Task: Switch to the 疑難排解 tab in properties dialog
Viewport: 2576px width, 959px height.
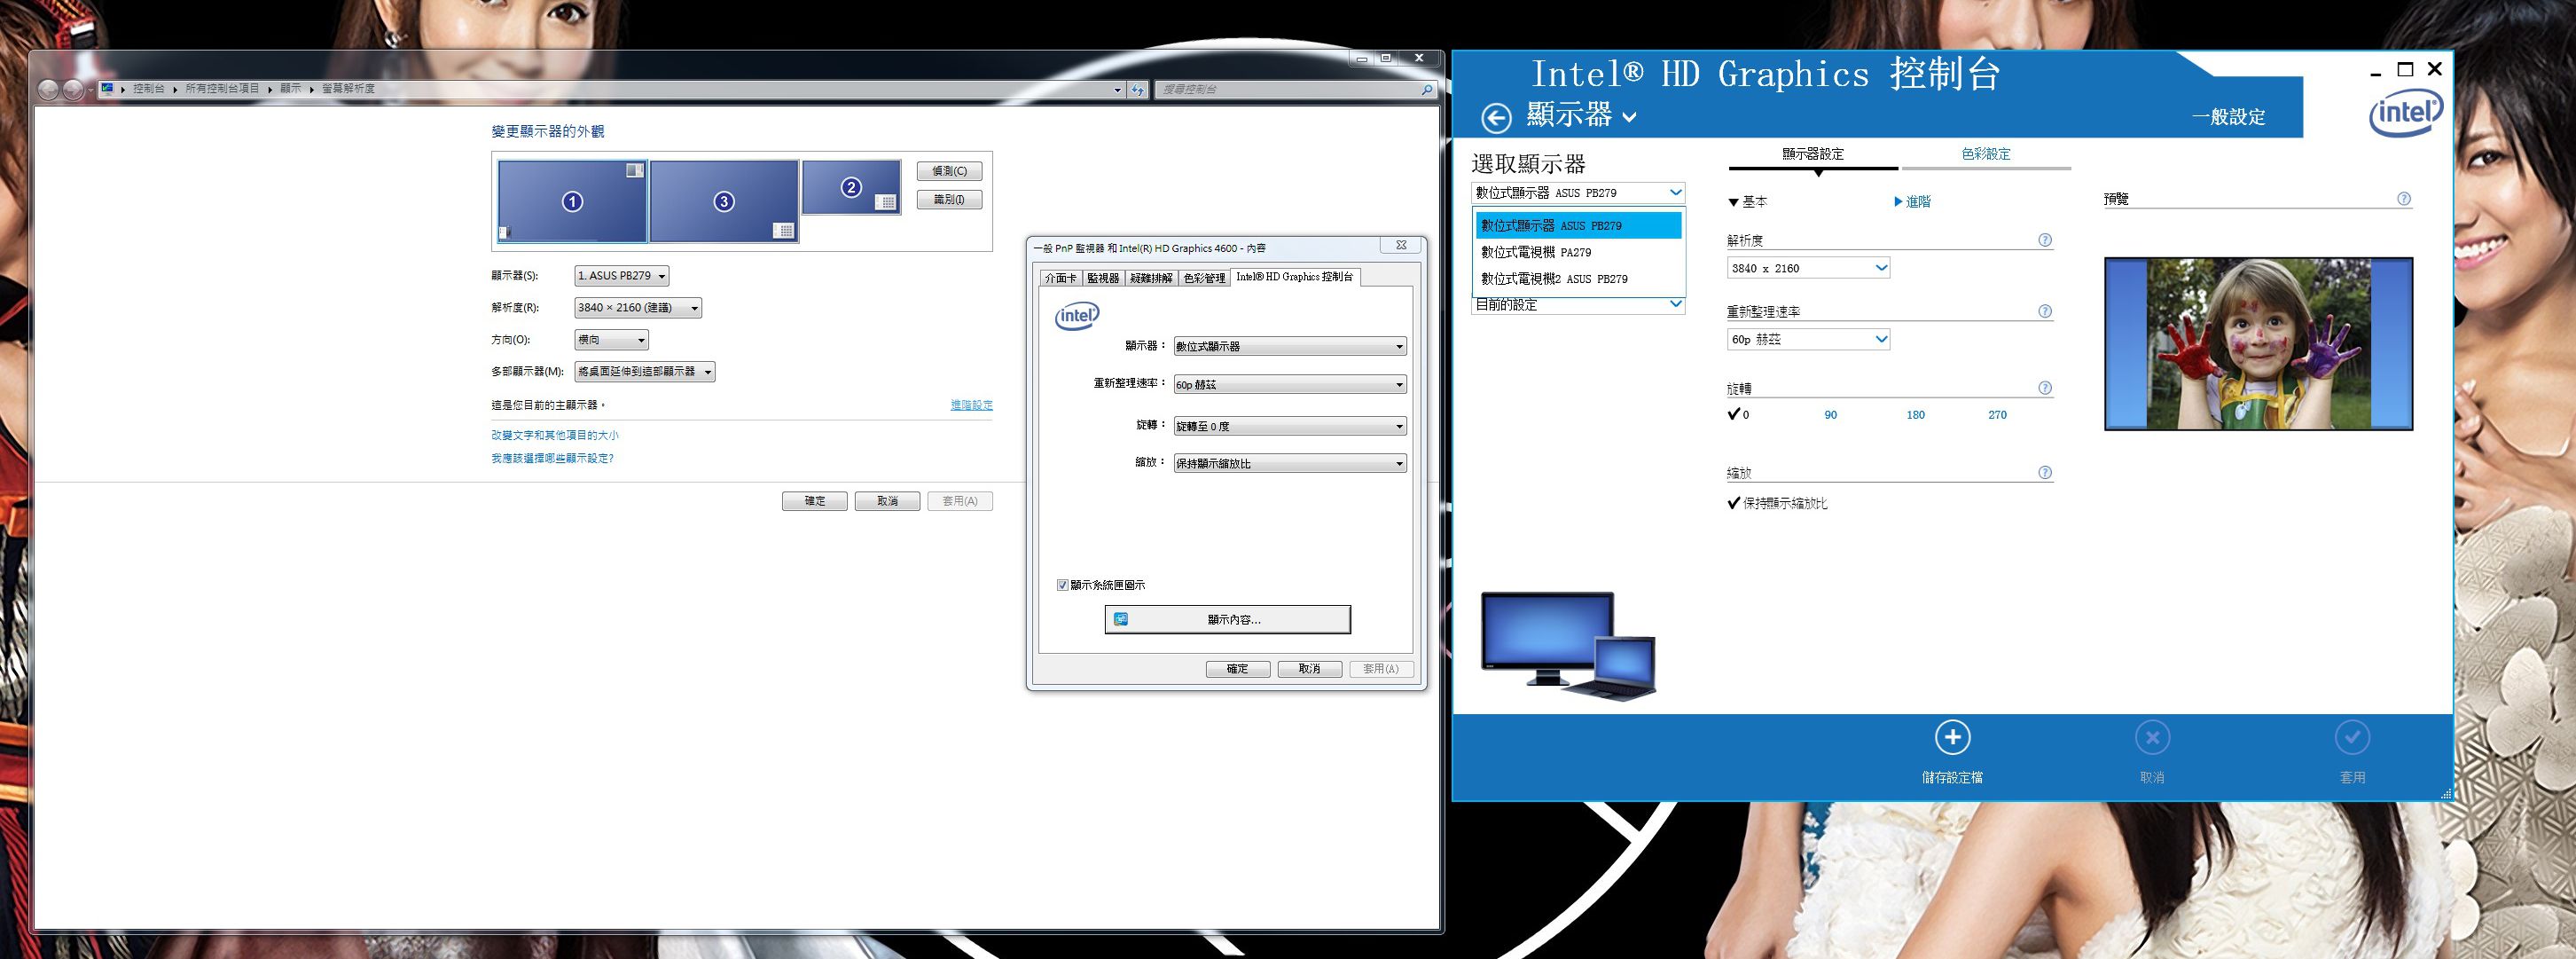Action: pyautogui.click(x=1151, y=278)
